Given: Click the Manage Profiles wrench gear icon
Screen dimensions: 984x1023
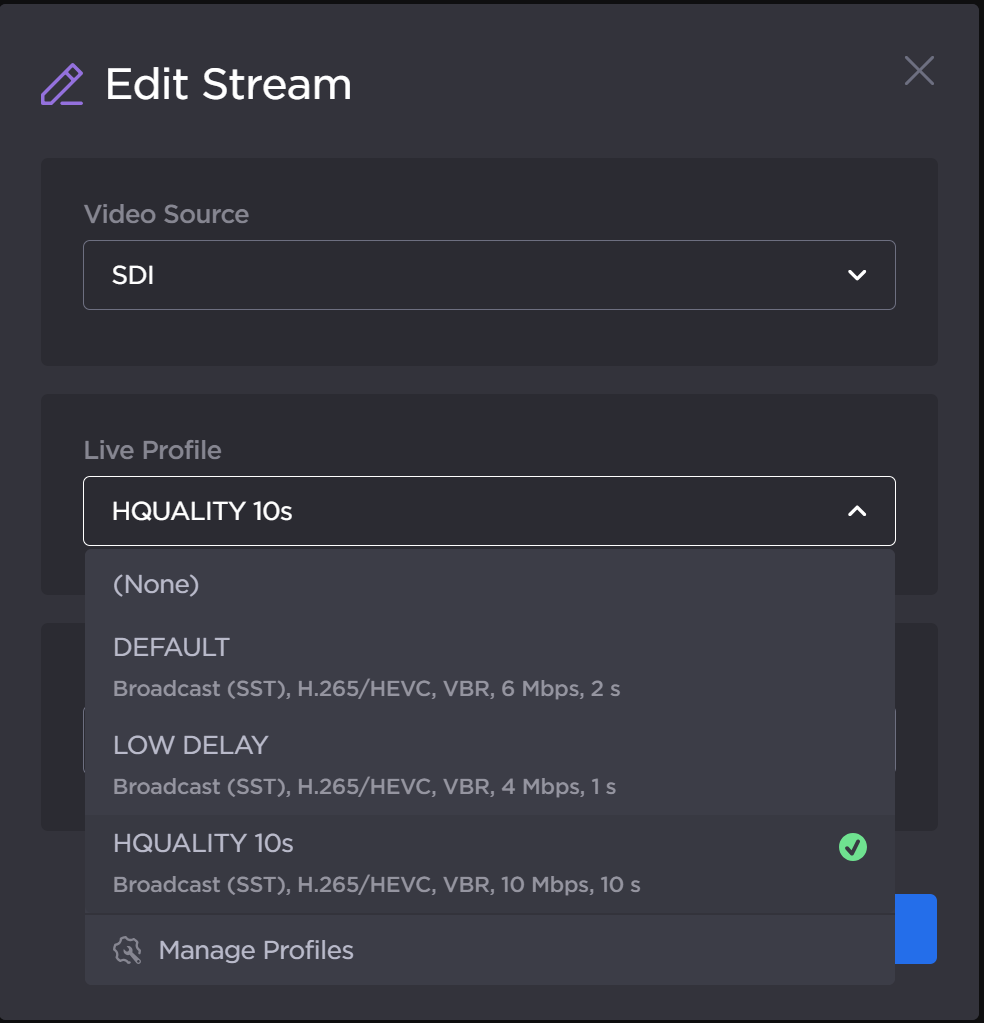Looking at the screenshot, I should point(128,950).
